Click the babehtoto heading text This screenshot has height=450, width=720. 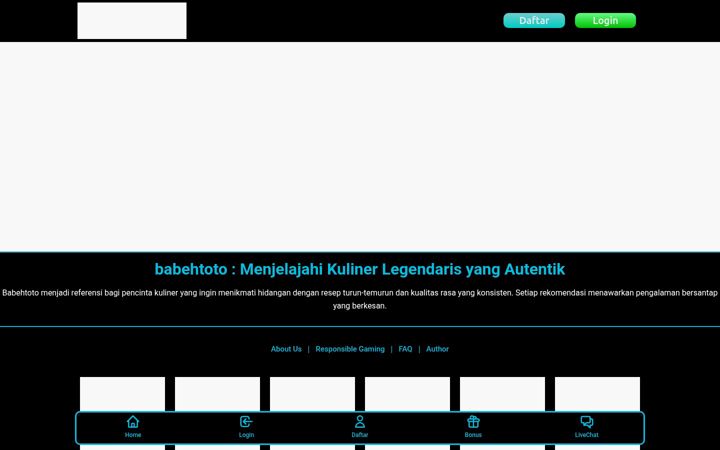[x=360, y=269]
